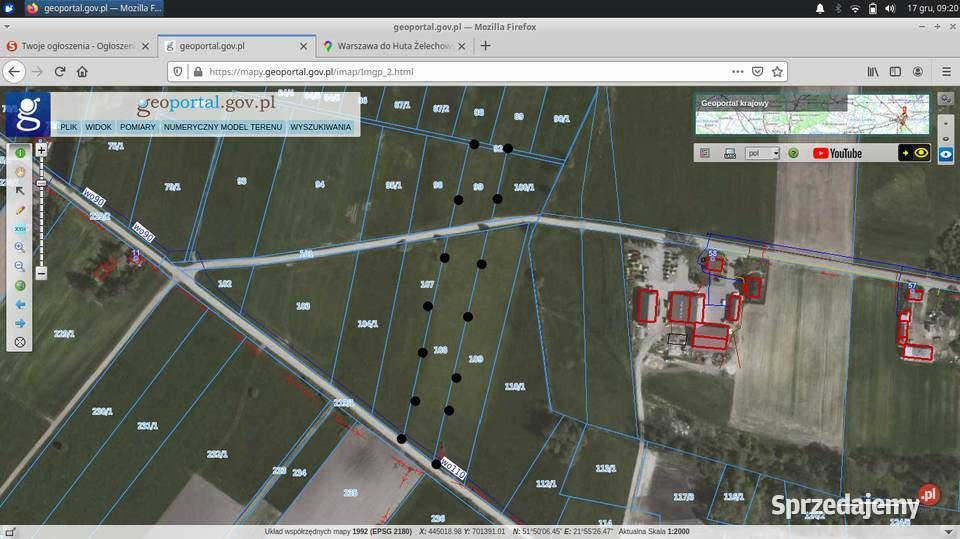Select the magnifier zoom-in tool
The image size is (960, 539).
point(20,247)
